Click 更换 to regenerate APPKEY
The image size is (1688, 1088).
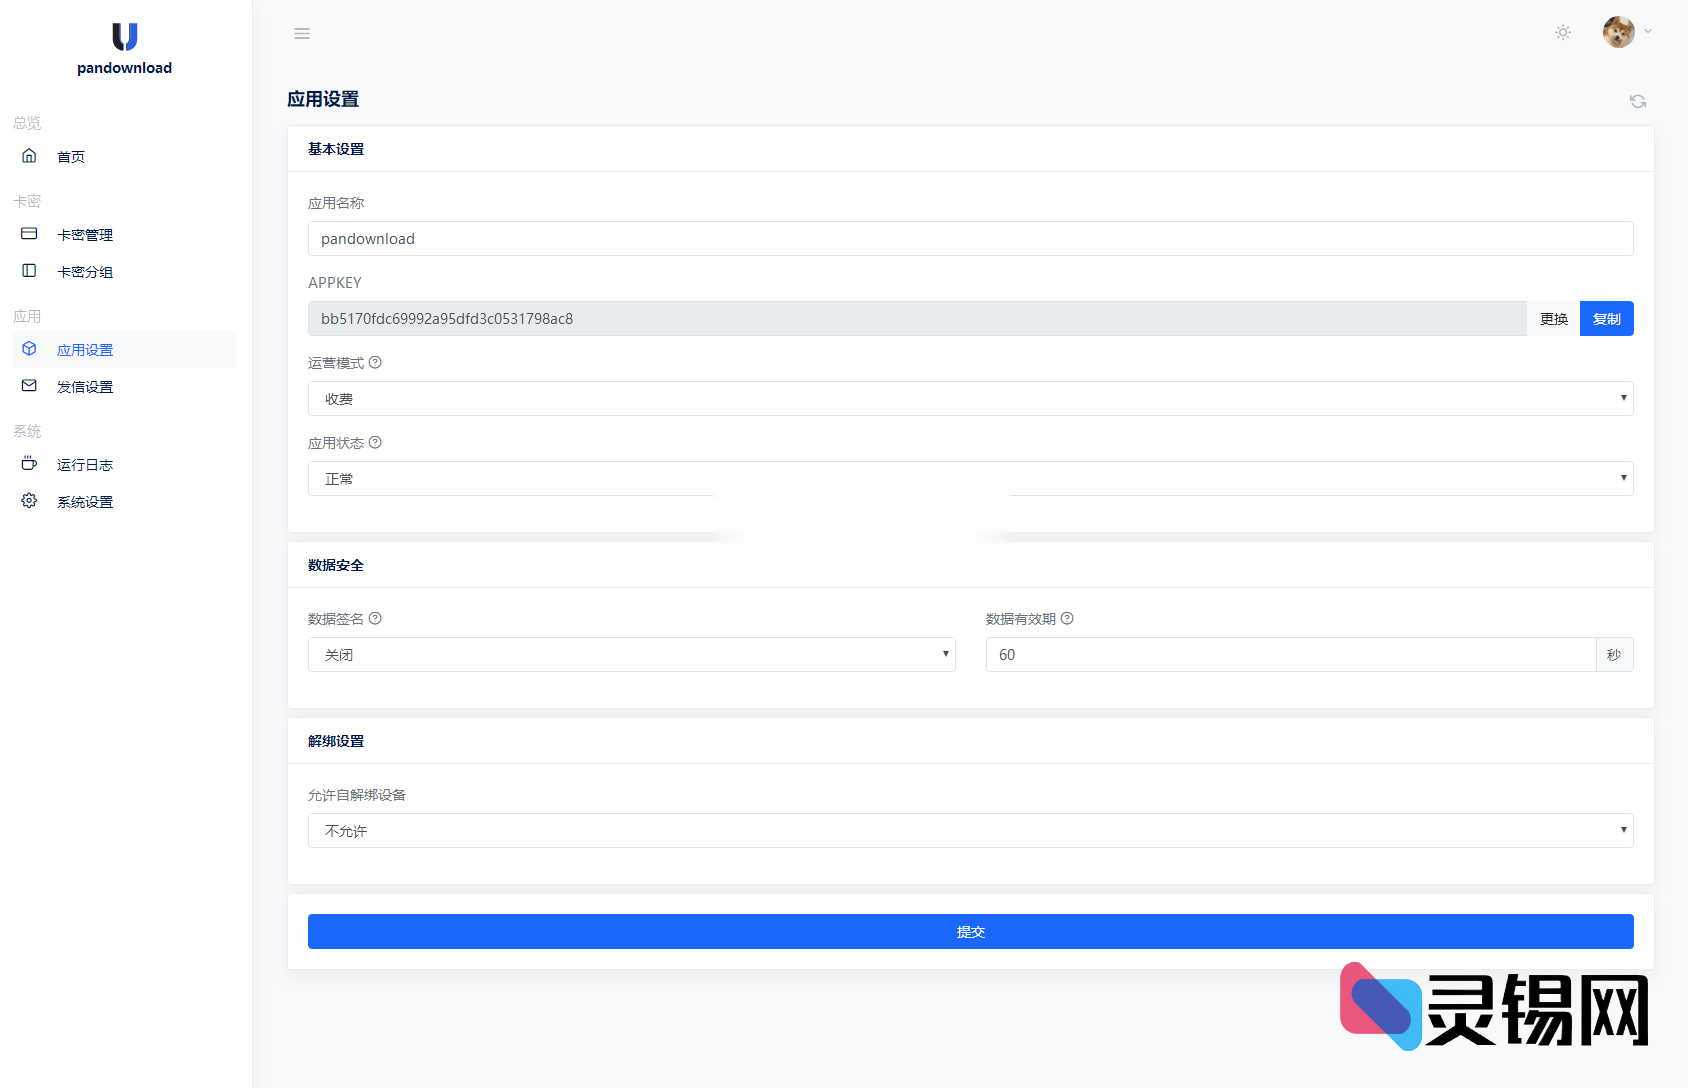pos(1553,319)
